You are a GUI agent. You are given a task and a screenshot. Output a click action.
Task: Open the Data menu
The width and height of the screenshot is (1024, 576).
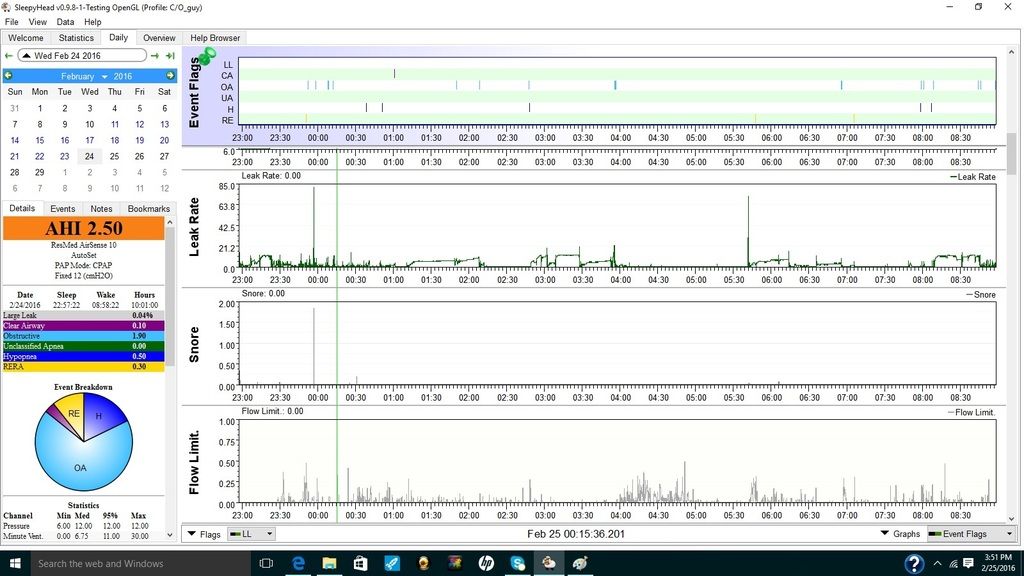point(65,22)
